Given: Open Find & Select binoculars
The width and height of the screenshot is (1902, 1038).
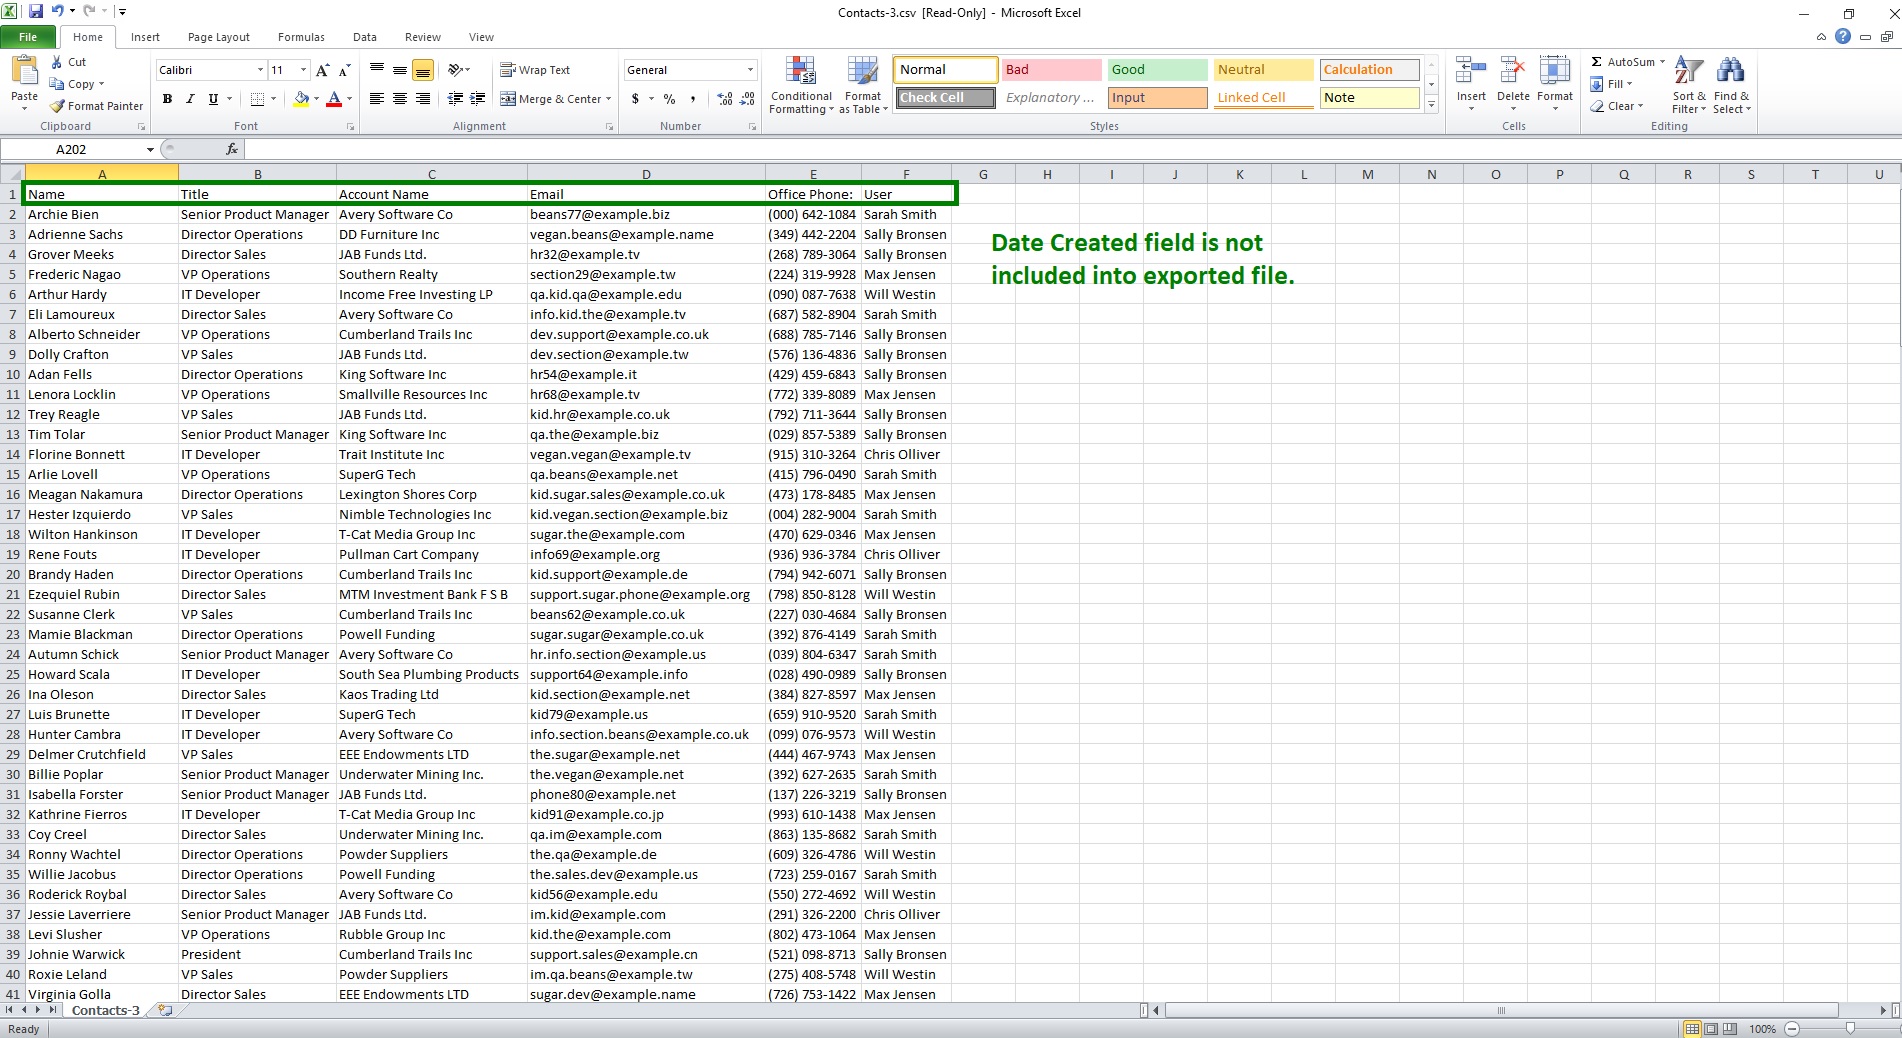Looking at the screenshot, I should 1731,85.
